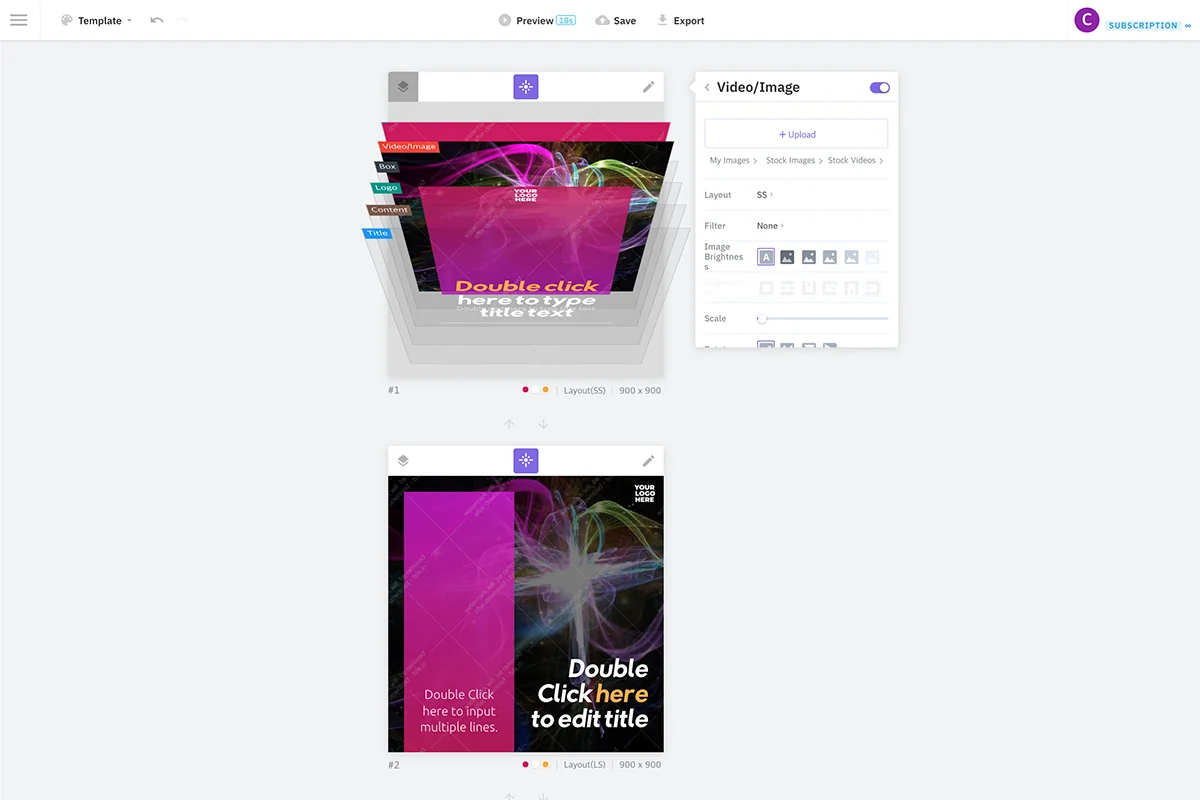Click the pencil edit icon on scene #1
Viewport: 1200px width, 800px height.
(648, 87)
